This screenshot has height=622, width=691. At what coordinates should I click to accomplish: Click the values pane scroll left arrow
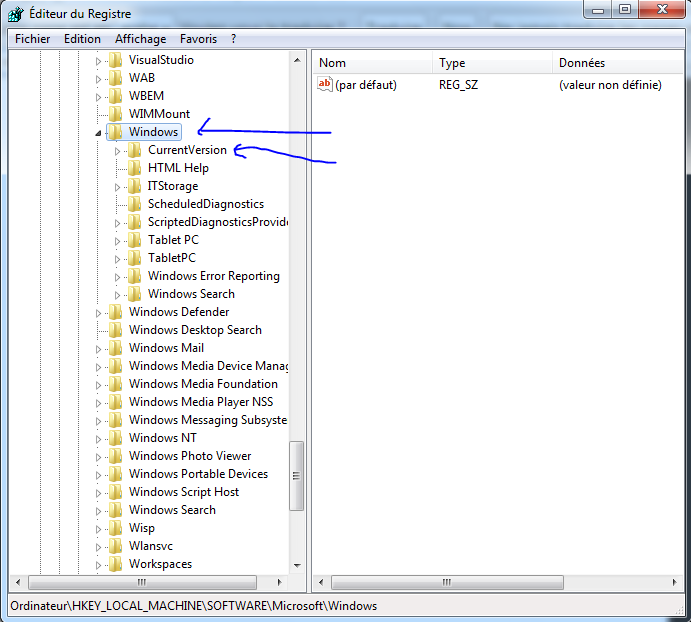click(321, 582)
